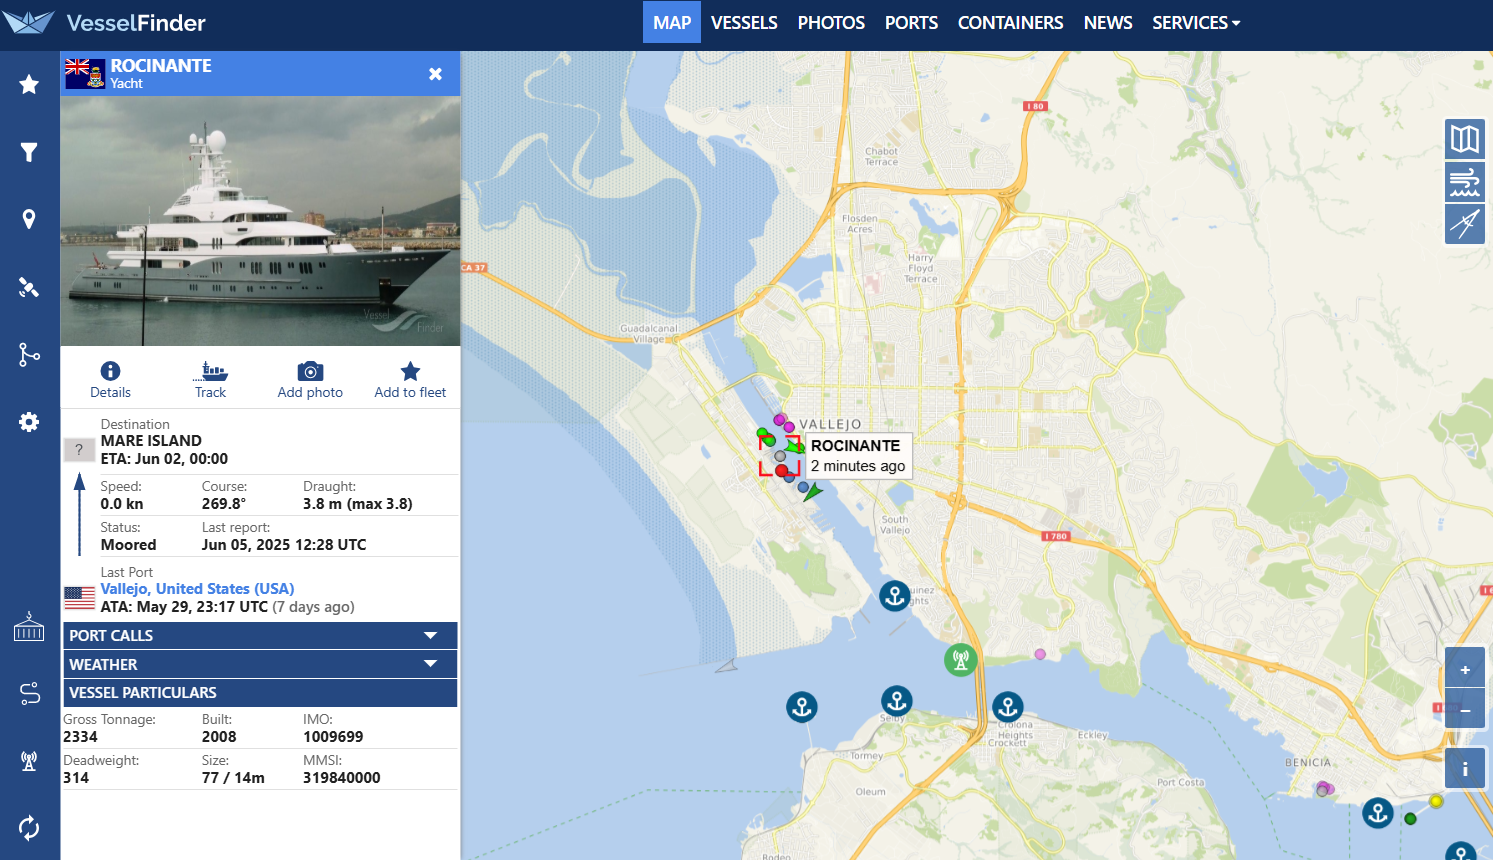Click anchor marker near Selby
This screenshot has height=860, width=1493.
(896, 701)
